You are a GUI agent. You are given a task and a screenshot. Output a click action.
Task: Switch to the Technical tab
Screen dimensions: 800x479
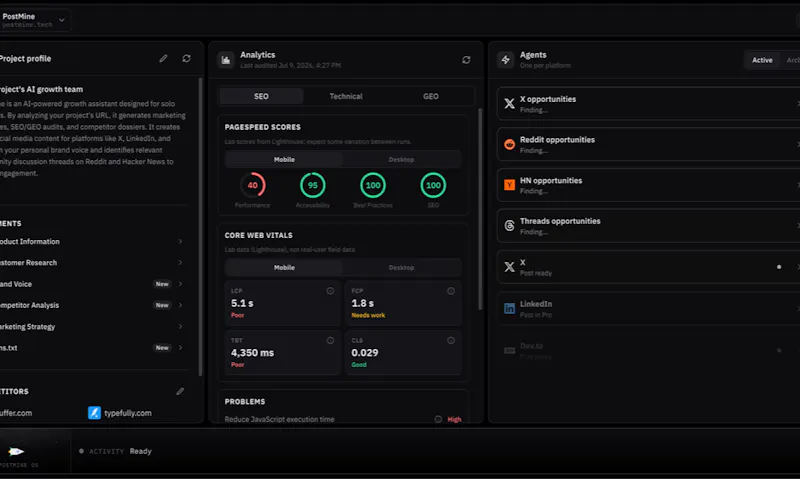click(346, 96)
